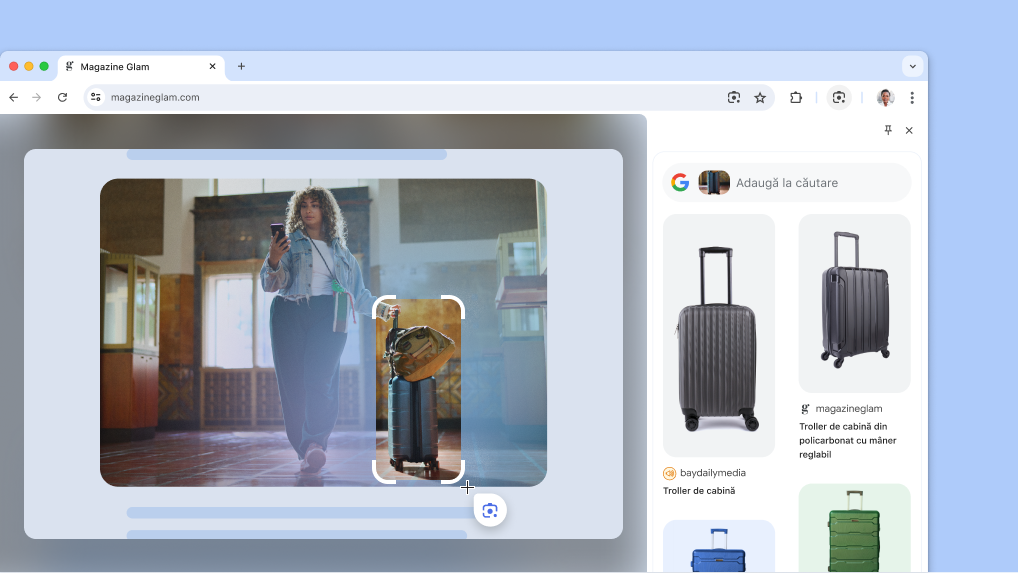Open the Extensions puzzle icon
Viewport: 1018px width, 573px height.
click(796, 97)
